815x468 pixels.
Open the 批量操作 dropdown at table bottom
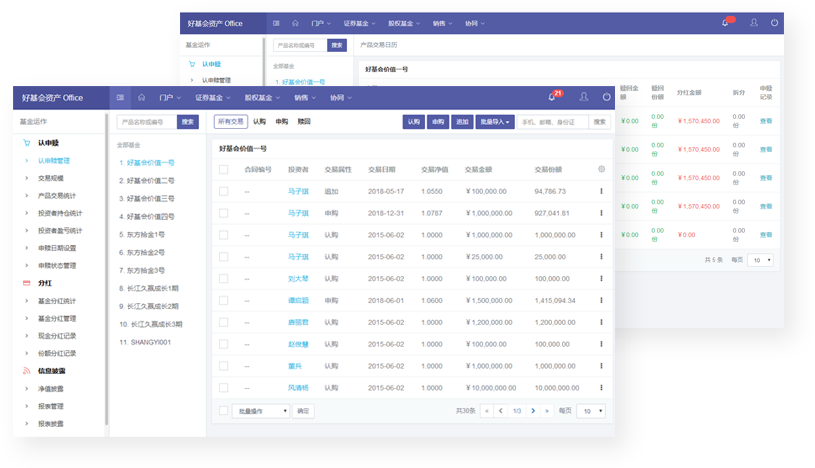coord(260,411)
